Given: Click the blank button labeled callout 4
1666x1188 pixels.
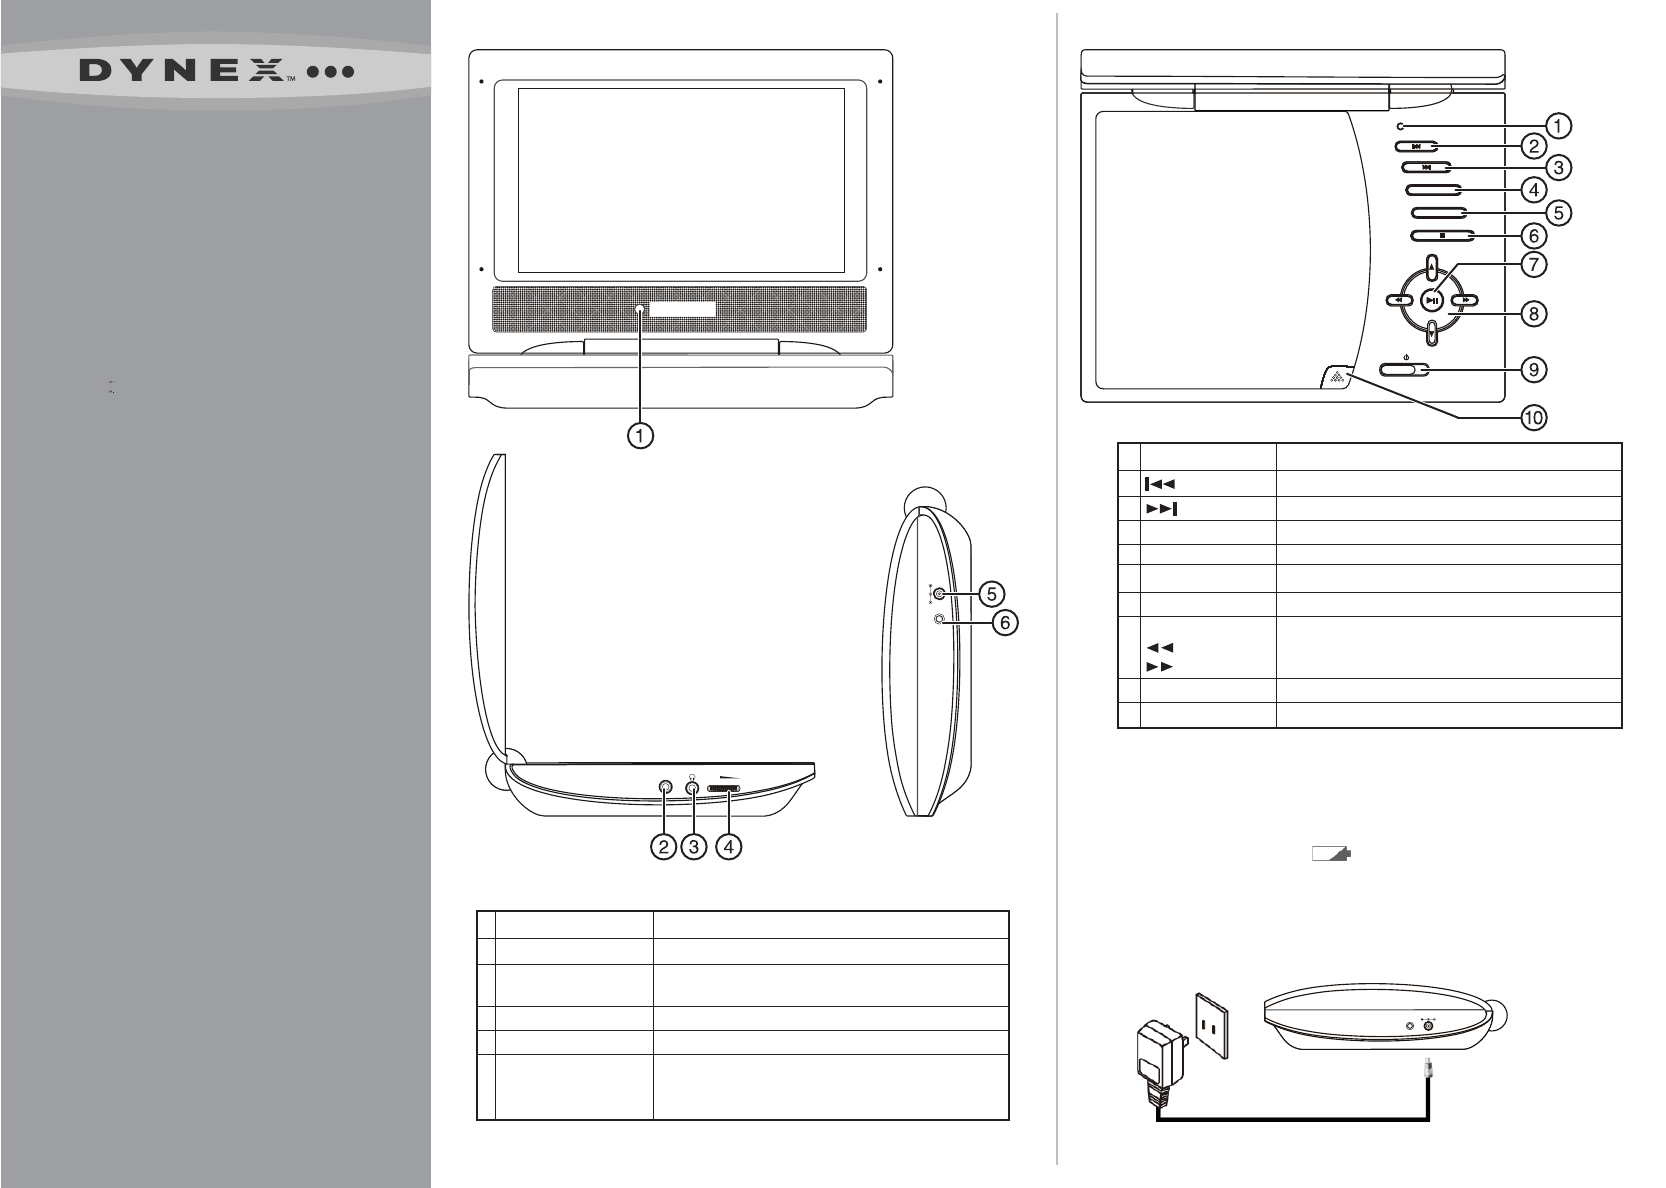Looking at the screenshot, I should pyautogui.click(x=1434, y=189).
